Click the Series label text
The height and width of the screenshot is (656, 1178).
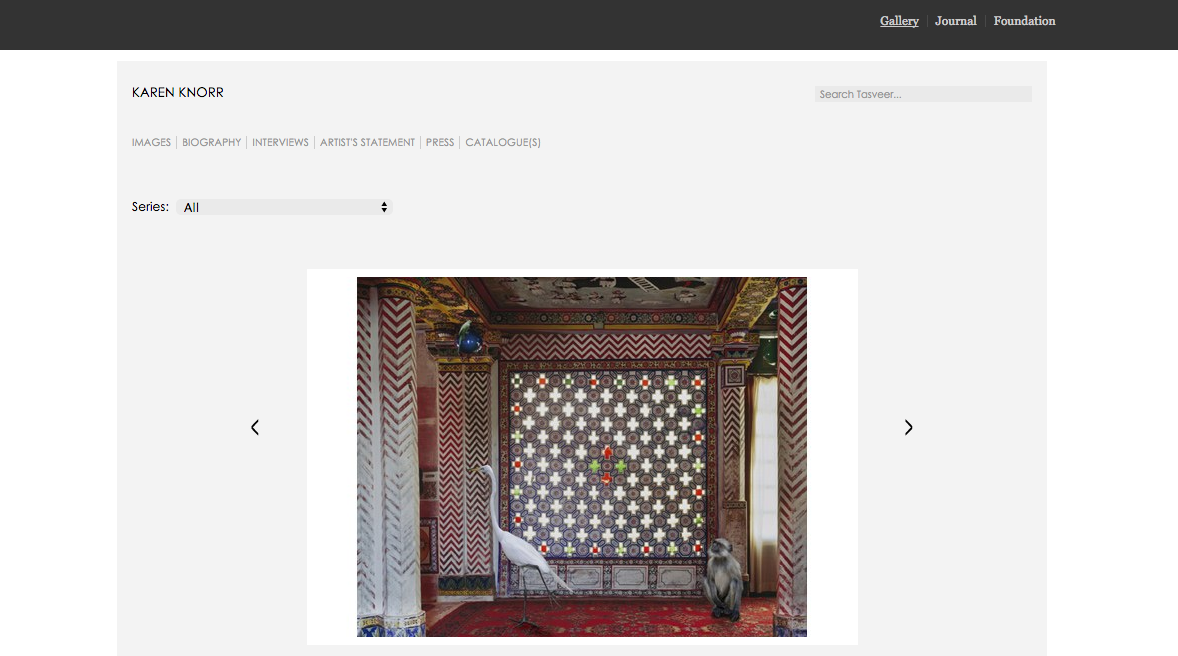click(150, 207)
